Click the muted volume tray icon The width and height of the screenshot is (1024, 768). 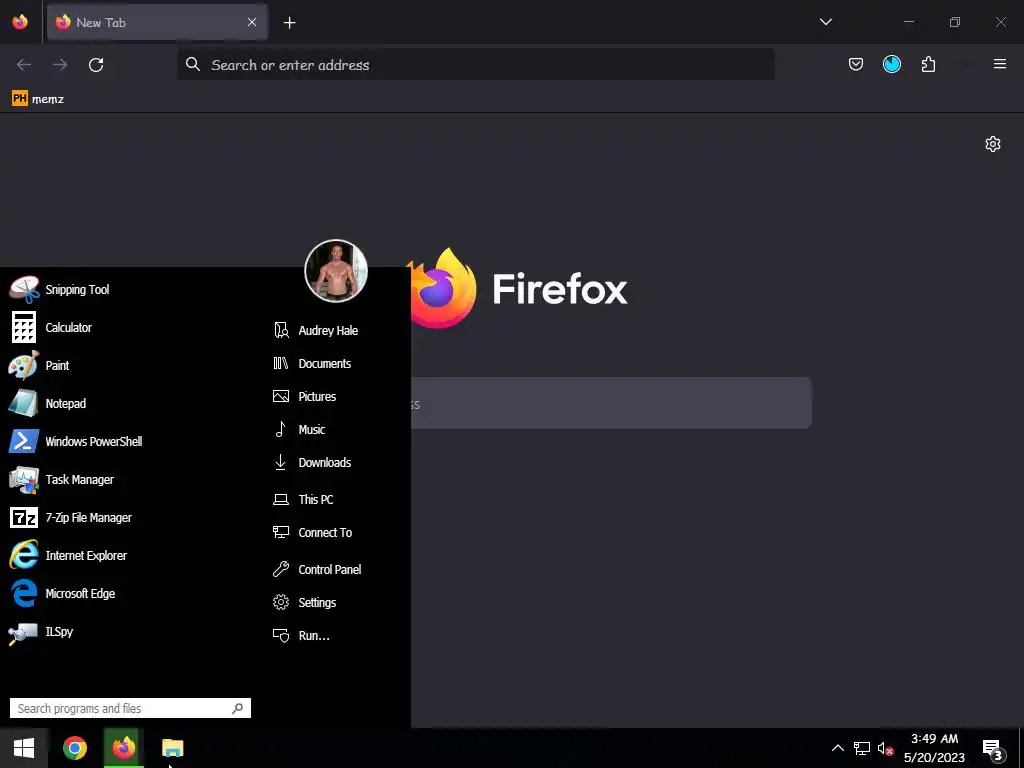[886, 748]
